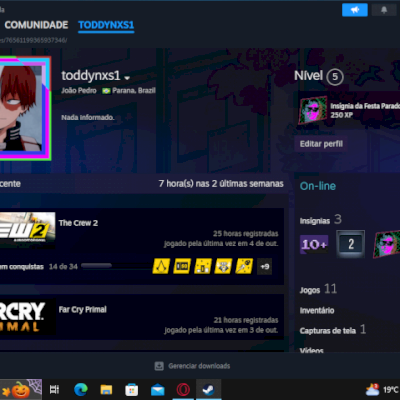Screen dimensions: 400x400
Task: Click the 7 hora(s) nas 2 últimas semanas text
Action: (x=221, y=184)
